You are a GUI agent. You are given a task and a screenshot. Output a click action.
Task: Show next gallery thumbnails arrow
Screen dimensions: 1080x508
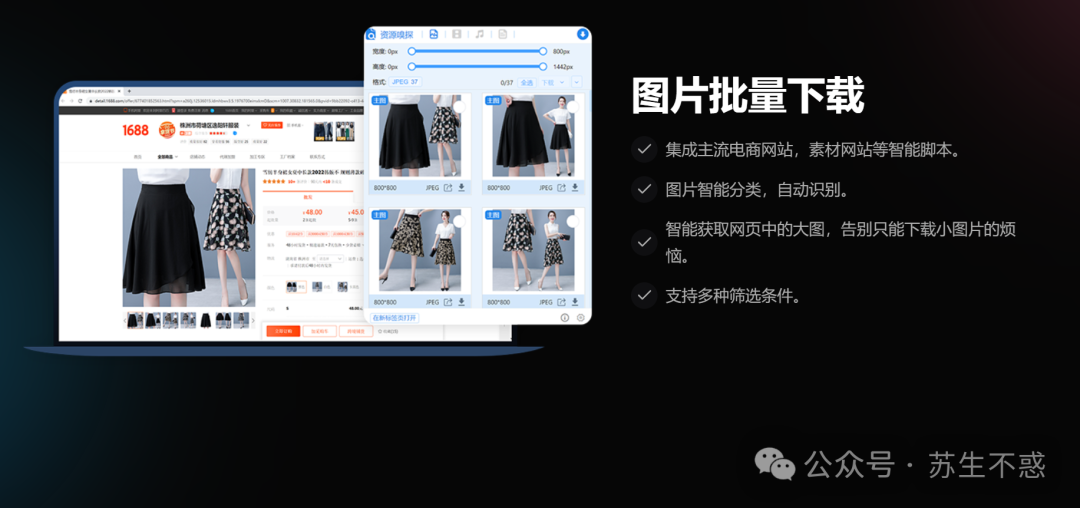(253, 320)
